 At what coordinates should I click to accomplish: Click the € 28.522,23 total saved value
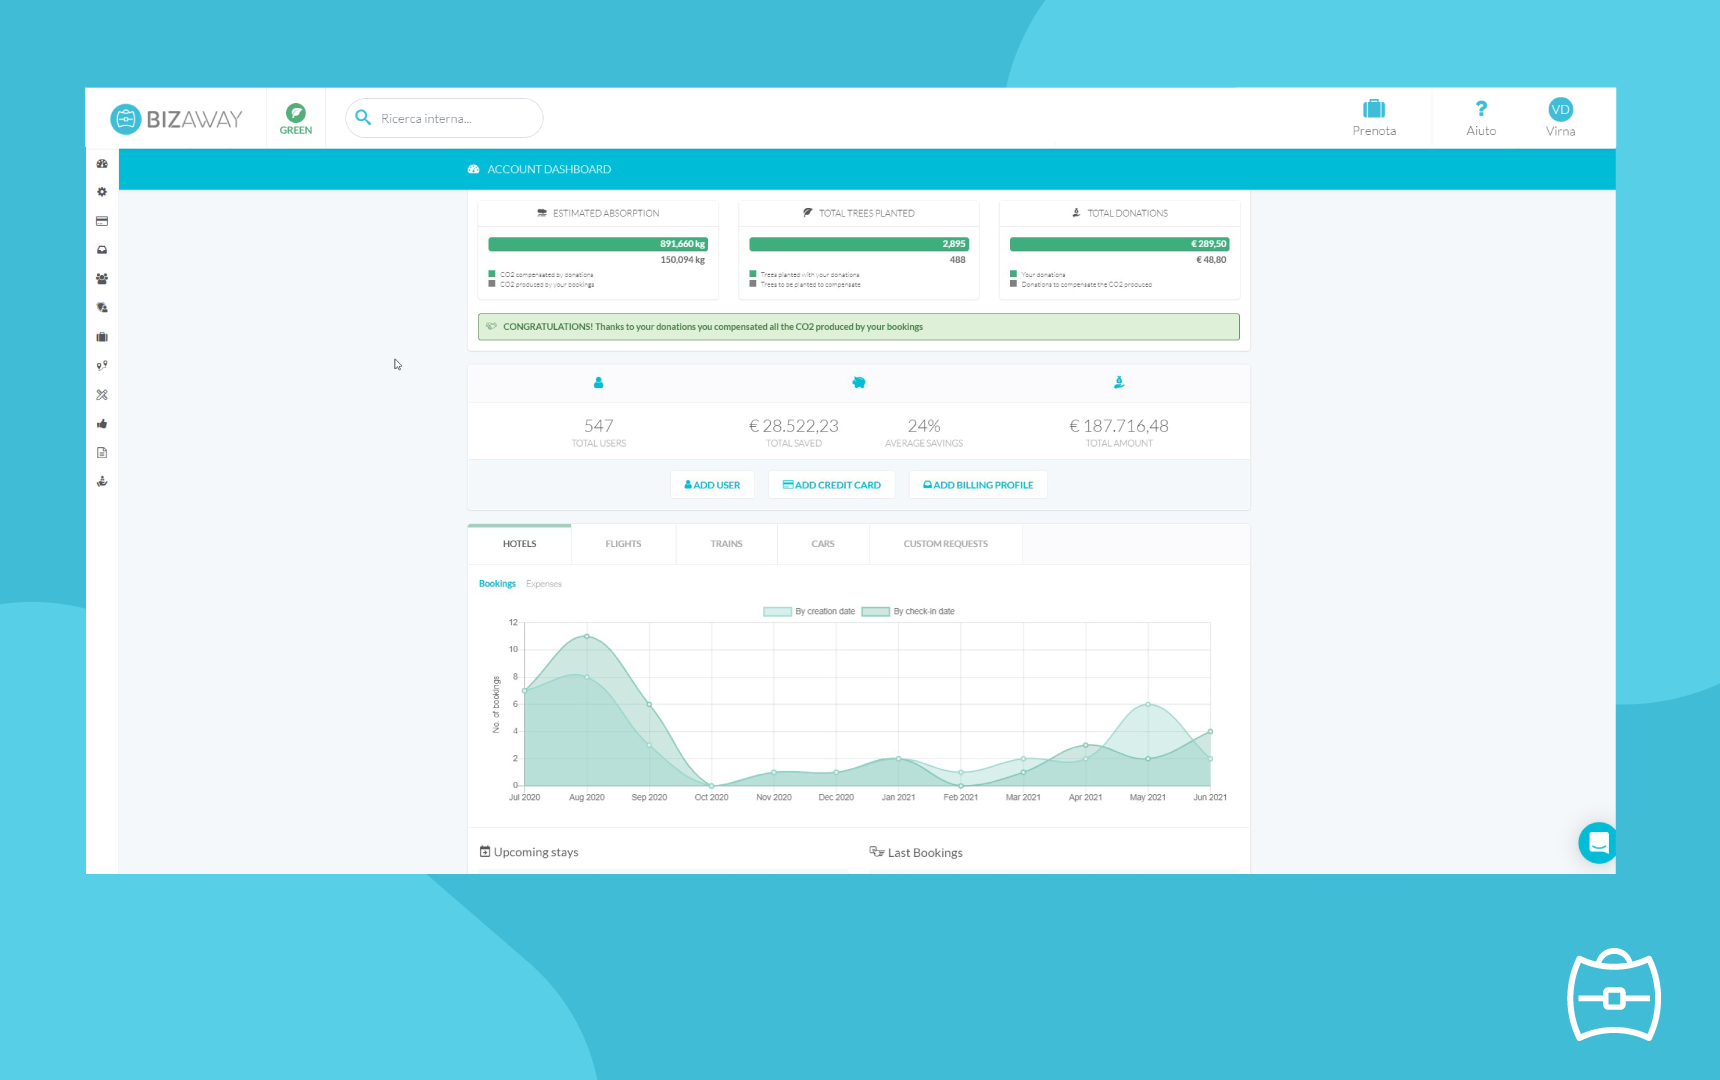coord(794,426)
